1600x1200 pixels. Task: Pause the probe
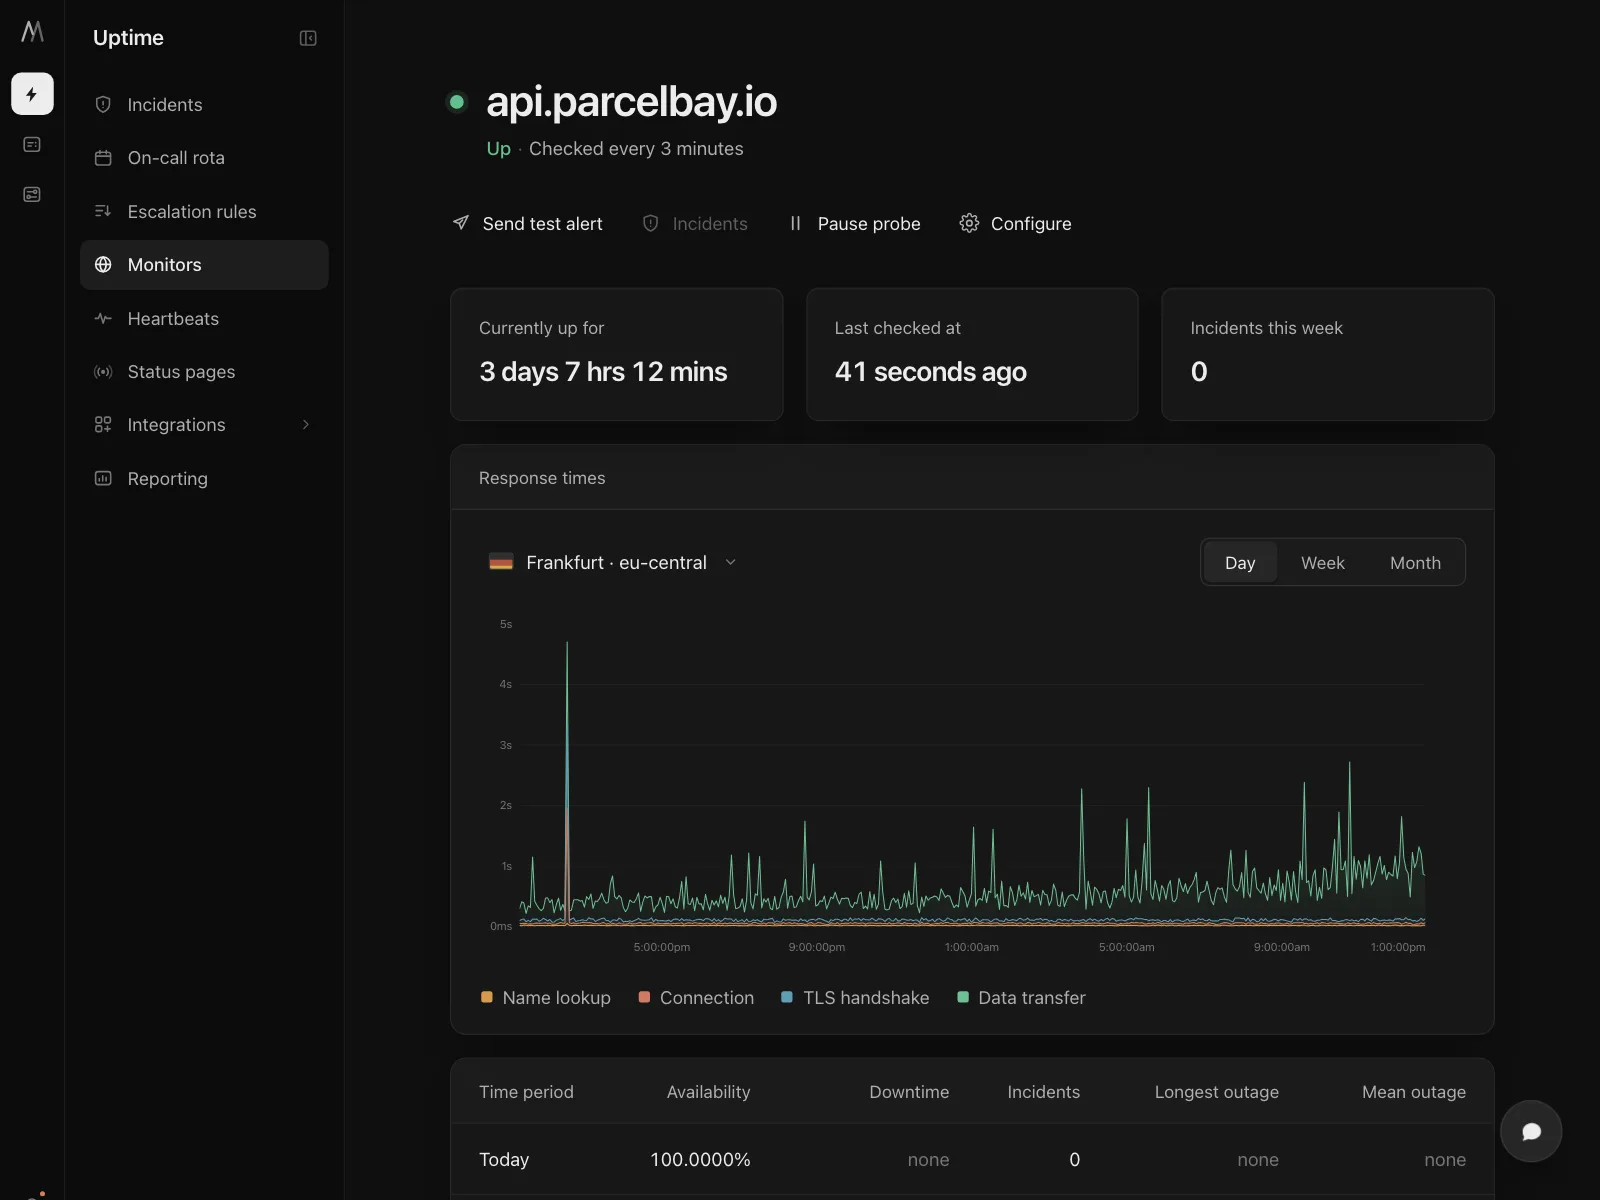854,223
